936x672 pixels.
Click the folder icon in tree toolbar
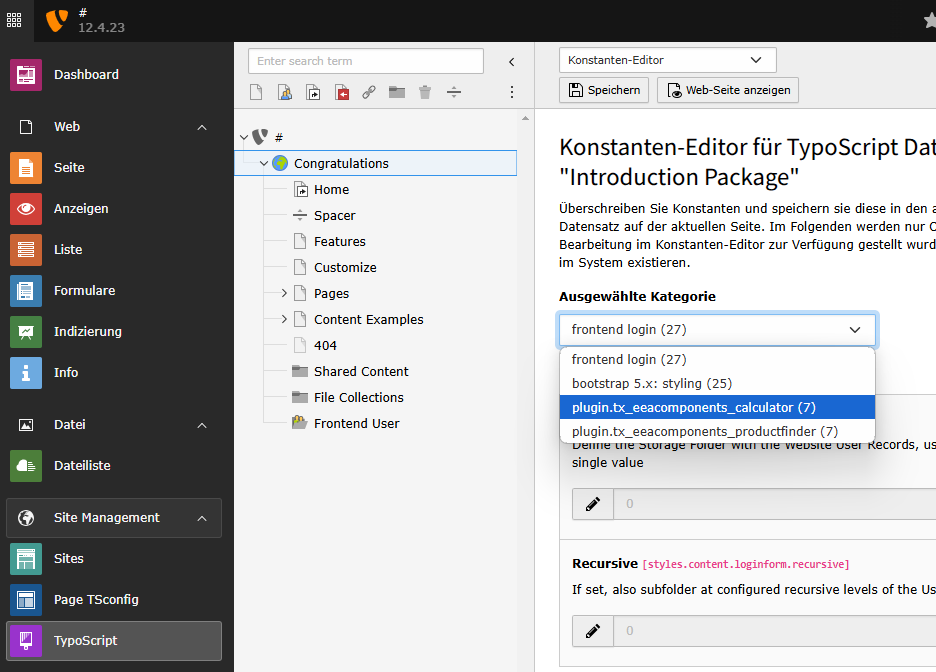[397, 92]
